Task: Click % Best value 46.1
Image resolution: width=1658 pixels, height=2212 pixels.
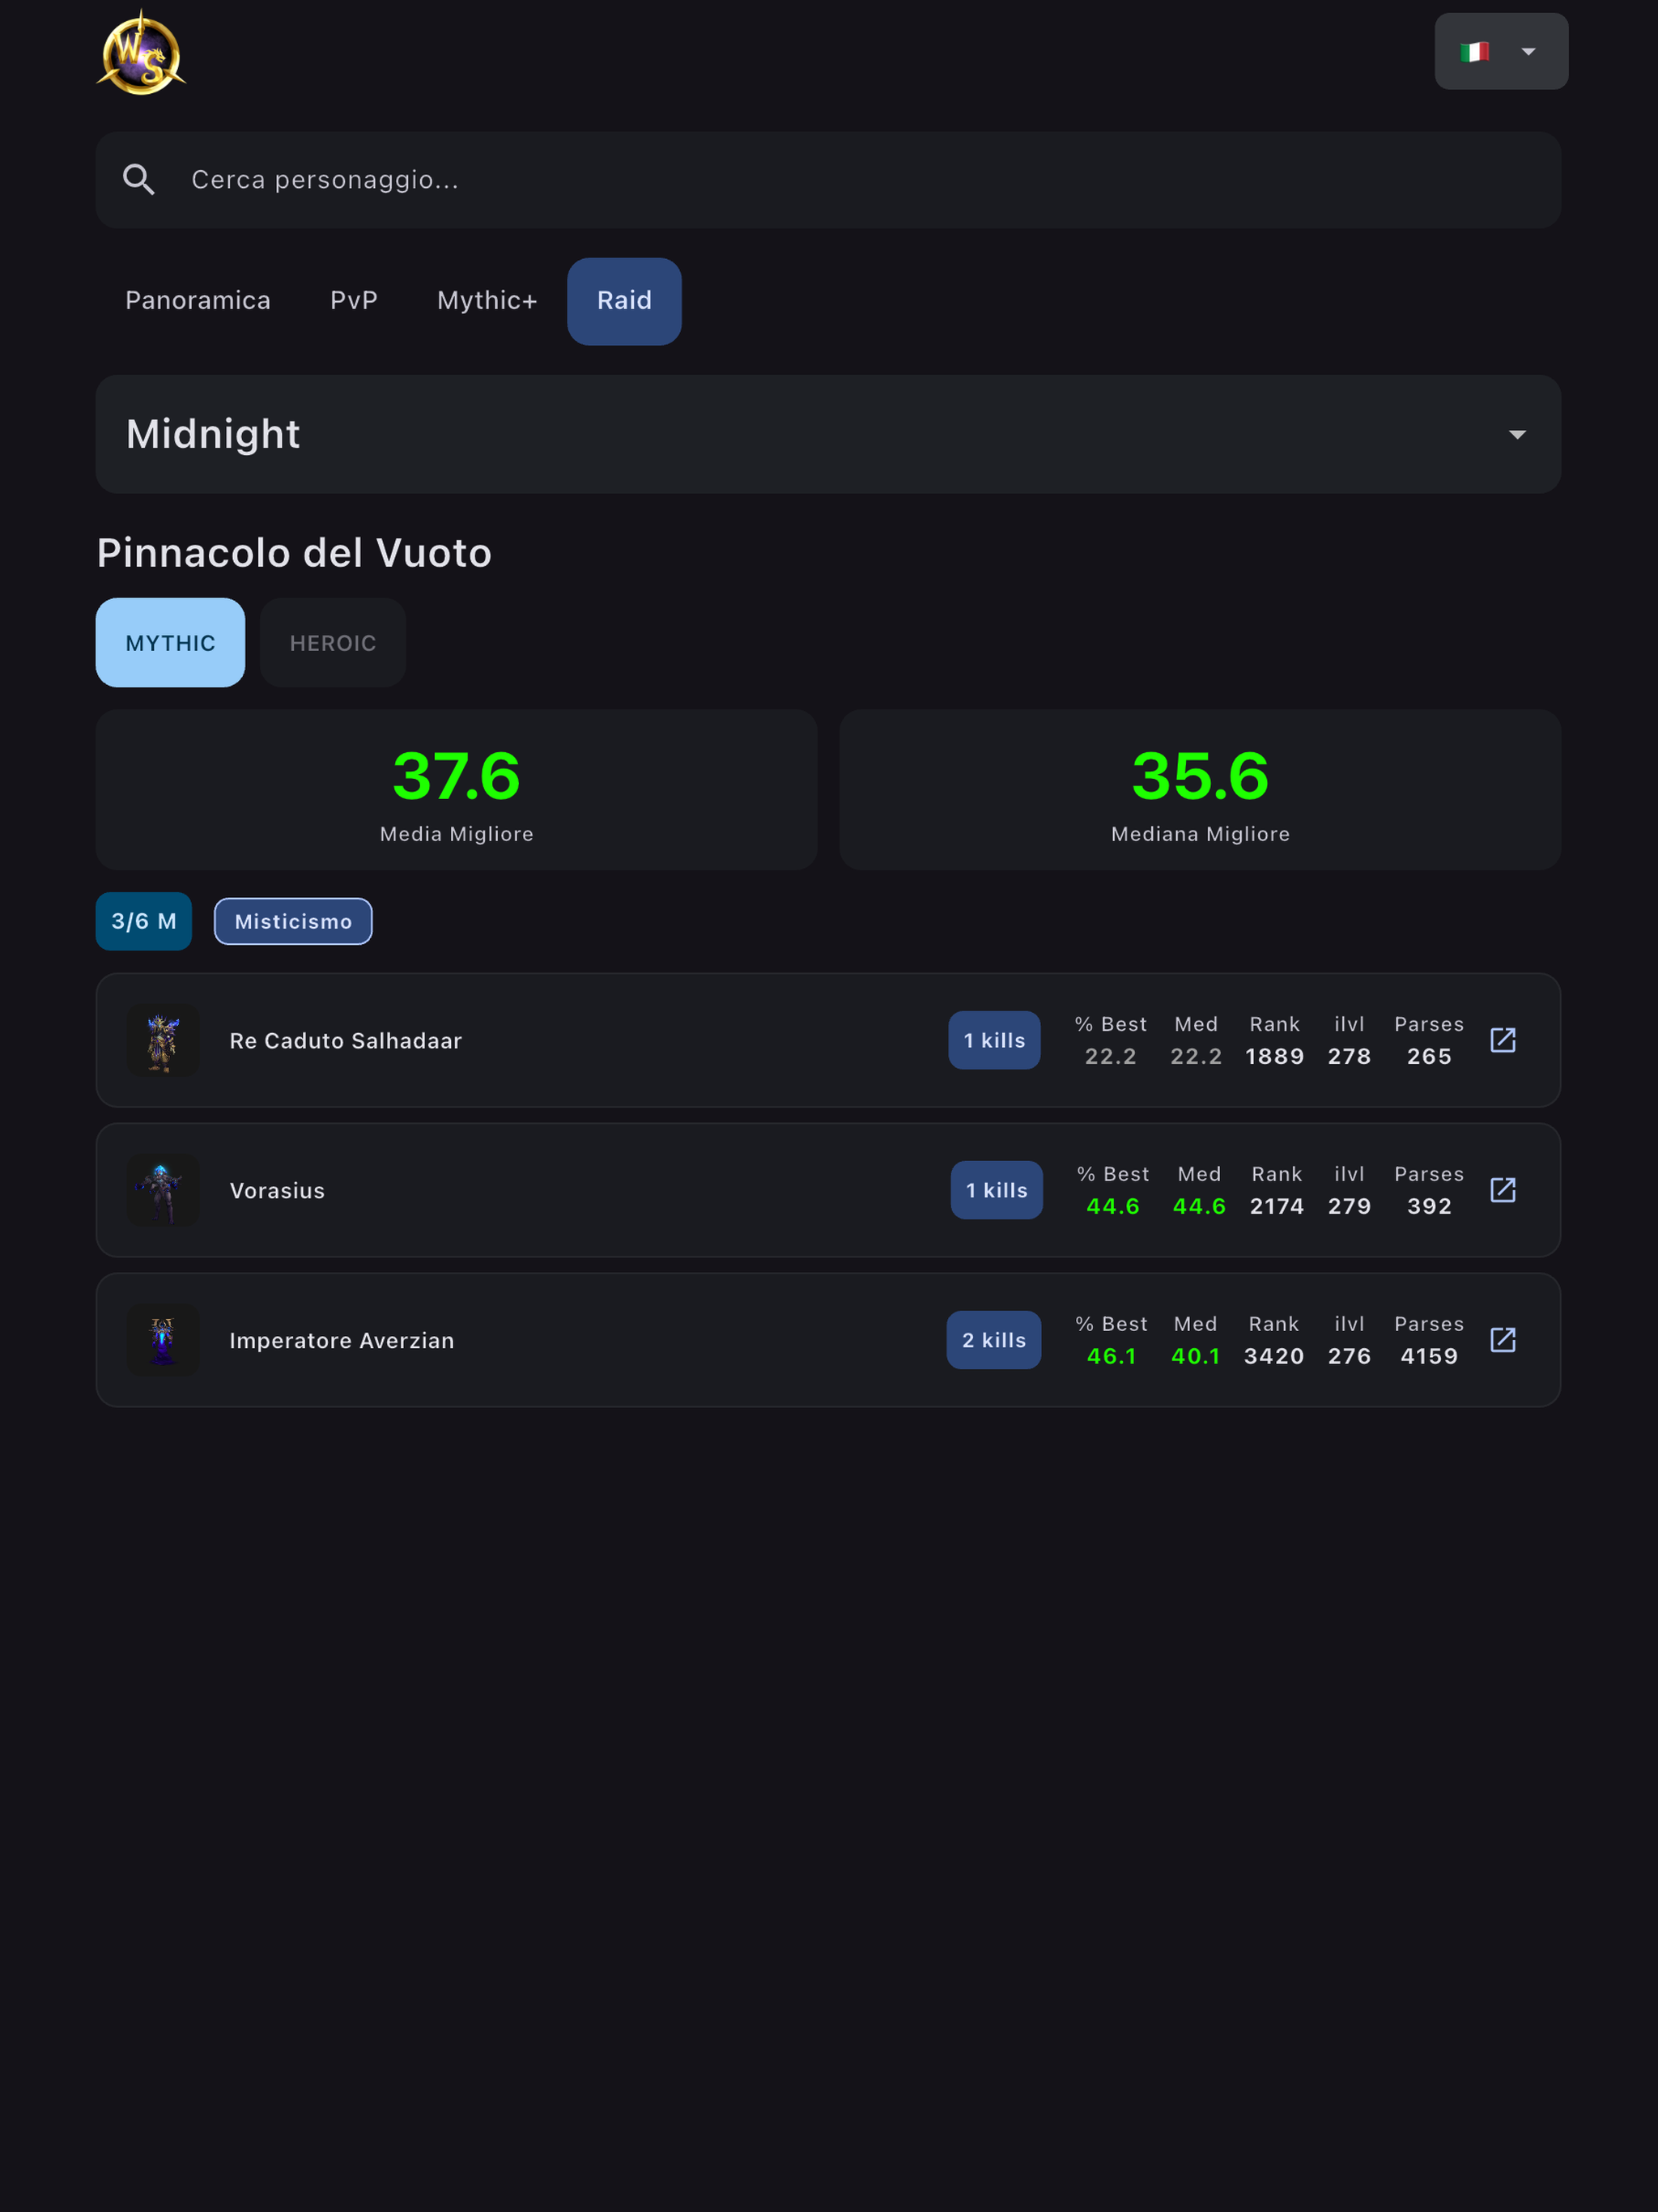Action: (x=1111, y=1356)
